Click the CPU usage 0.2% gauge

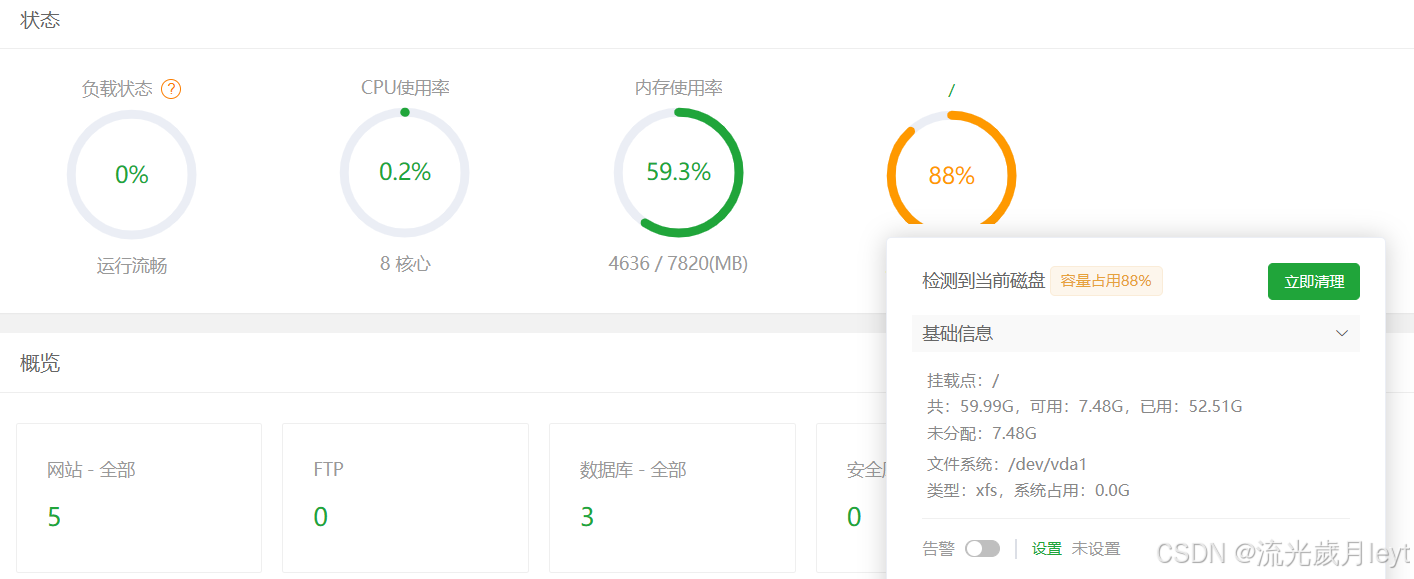pyautogui.click(x=404, y=173)
